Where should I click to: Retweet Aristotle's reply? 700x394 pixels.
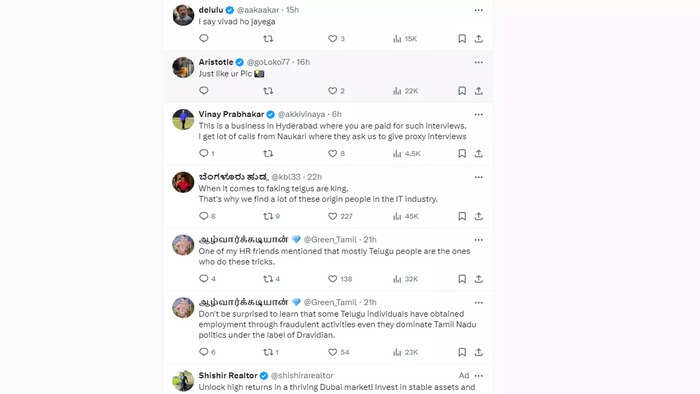(268, 91)
